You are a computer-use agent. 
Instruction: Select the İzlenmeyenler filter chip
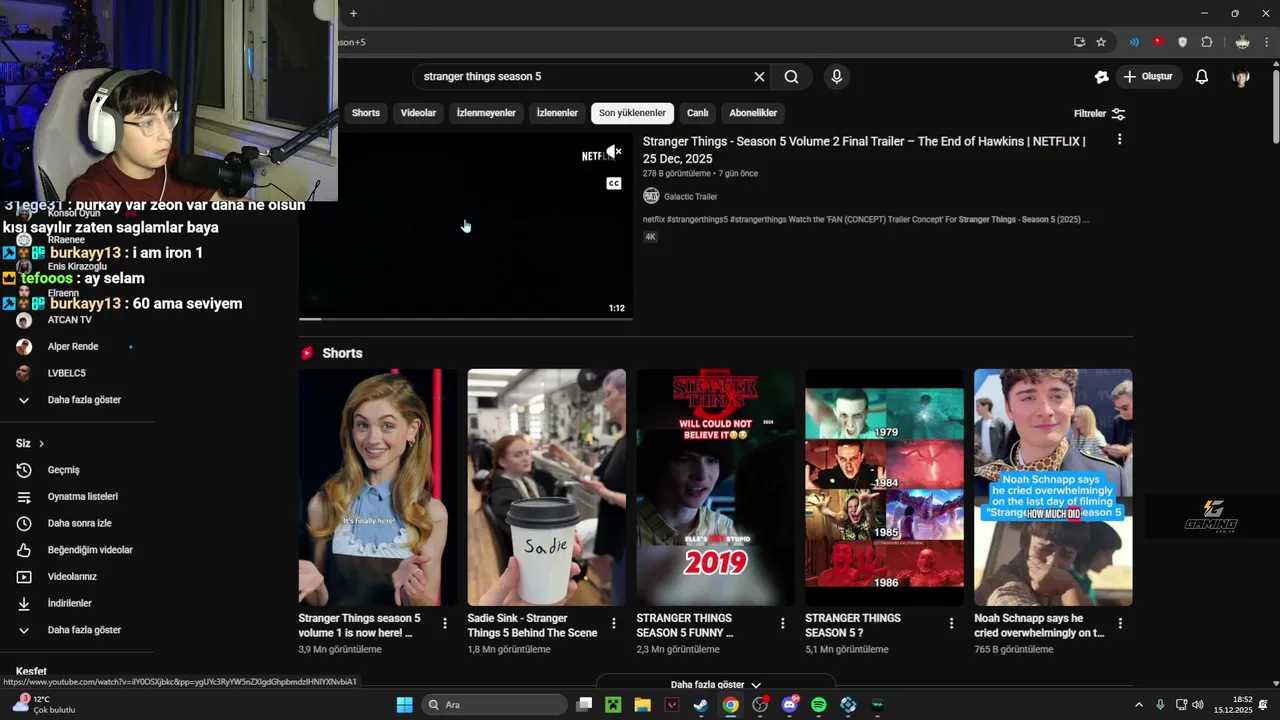coord(486,113)
